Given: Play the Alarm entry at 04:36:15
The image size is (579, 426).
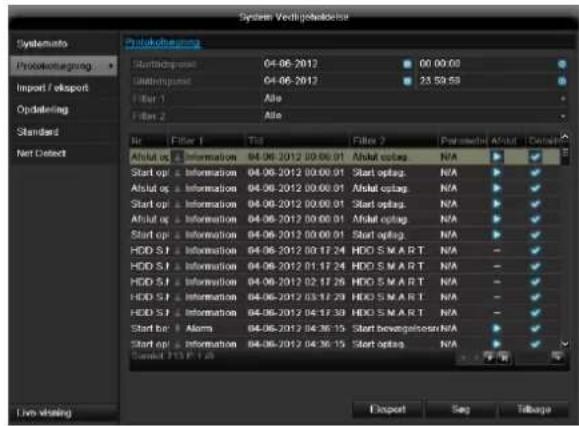Looking at the screenshot, I should (x=497, y=329).
